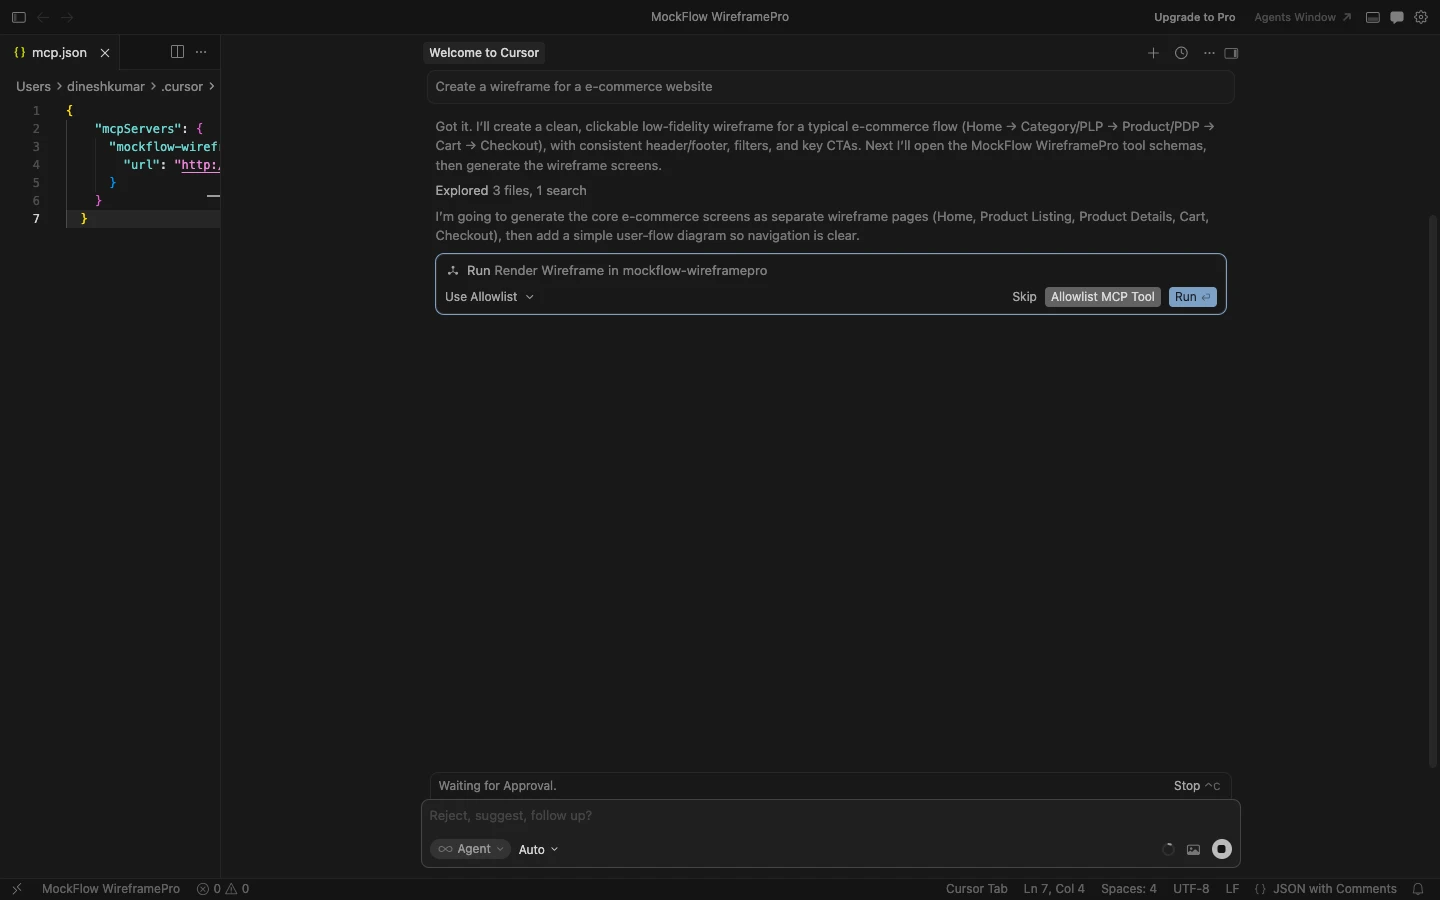Screen dimensions: 1440x900
Task: Click Ln 7, Col 4 in status bar
Action: [x=1054, y=889]
